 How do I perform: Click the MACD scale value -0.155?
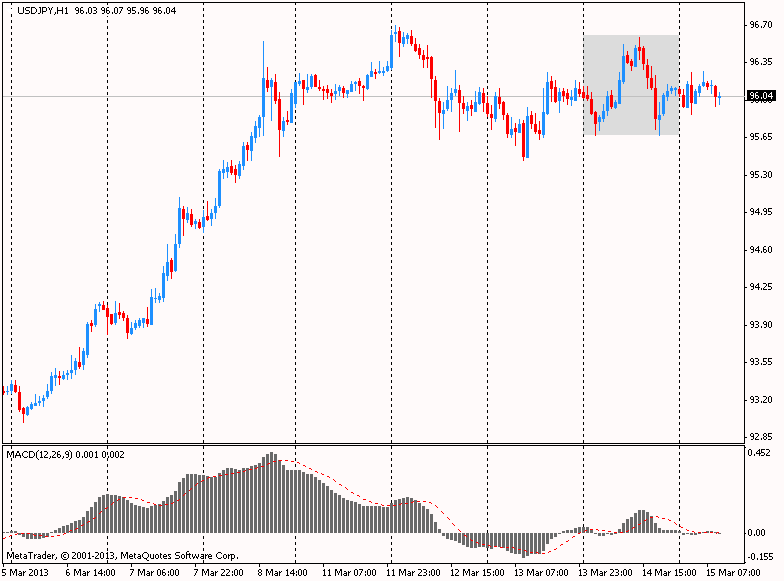tap(760, 556)
